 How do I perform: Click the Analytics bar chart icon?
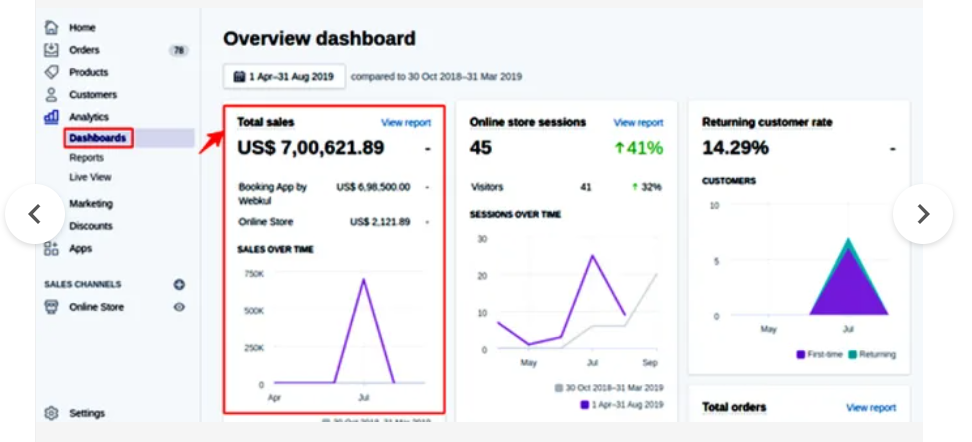[x=51, y=117]
